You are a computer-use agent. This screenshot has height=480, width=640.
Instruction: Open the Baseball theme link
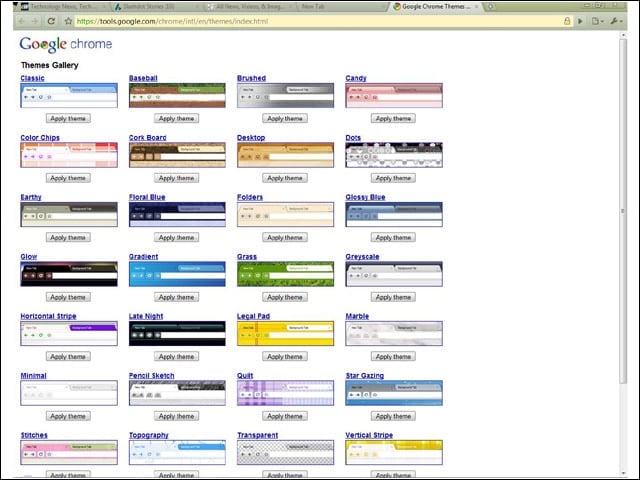[x=143, y=78]
